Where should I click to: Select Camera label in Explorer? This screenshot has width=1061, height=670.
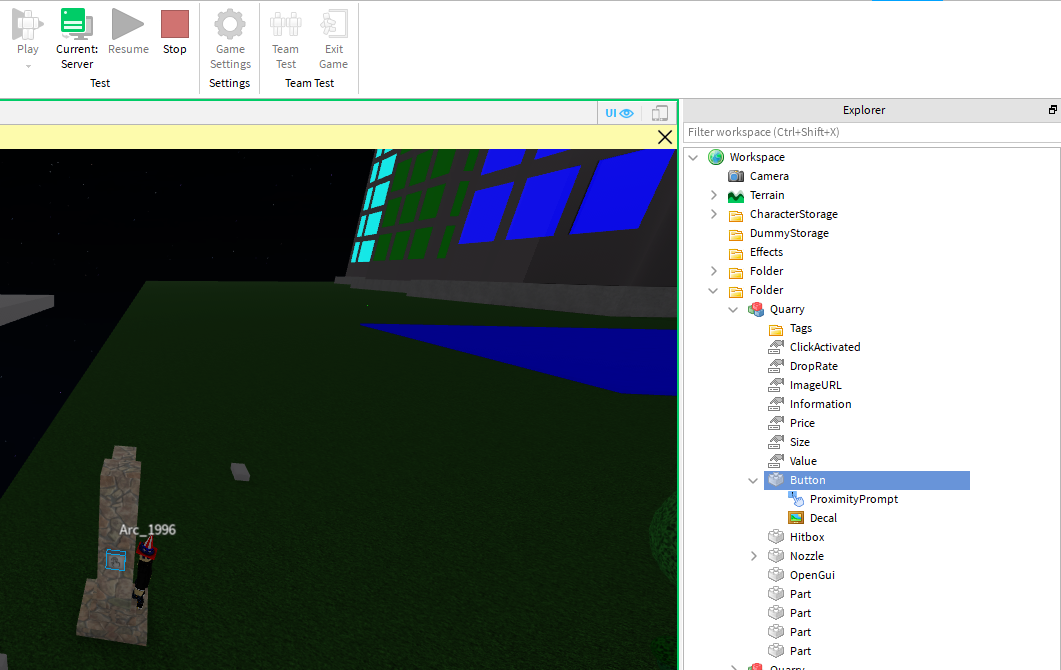(769, 176)
